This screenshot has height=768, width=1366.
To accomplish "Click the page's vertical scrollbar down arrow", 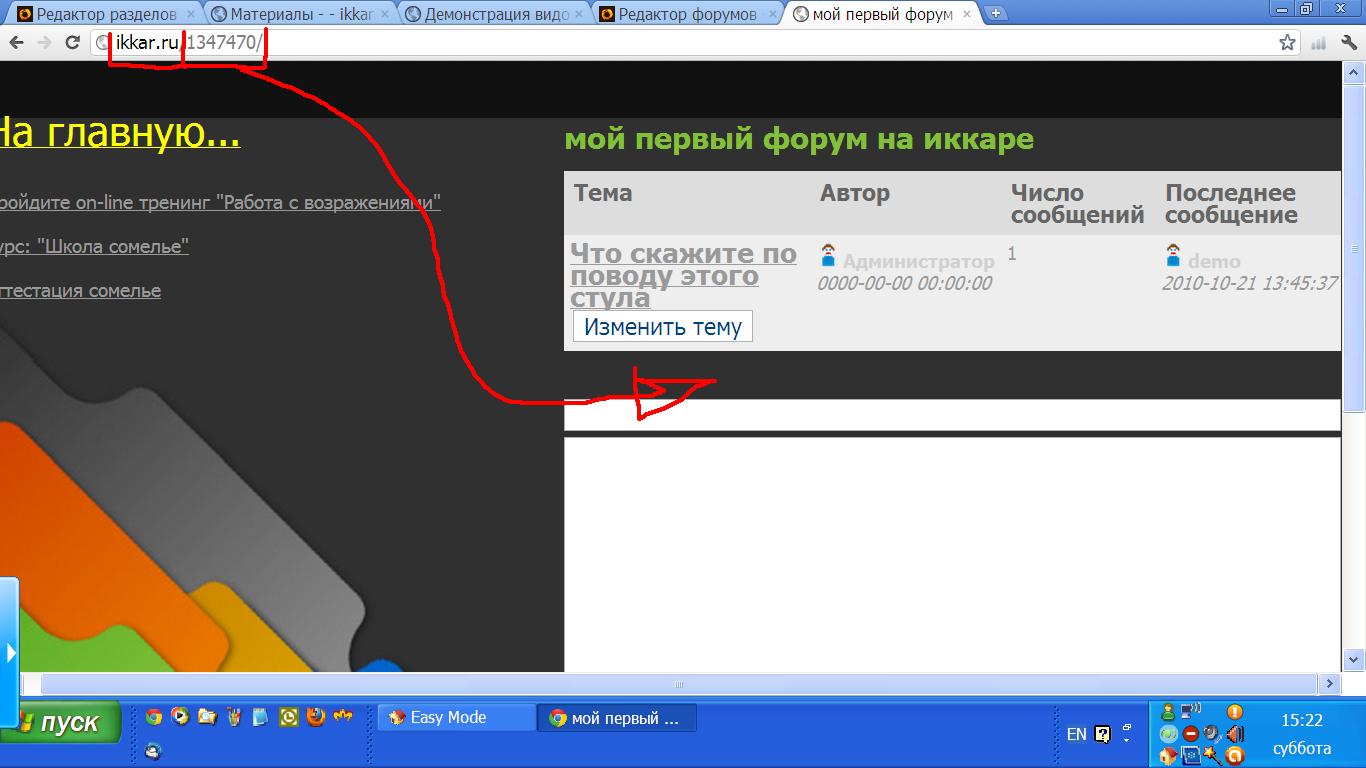I will coord(1353,659).
